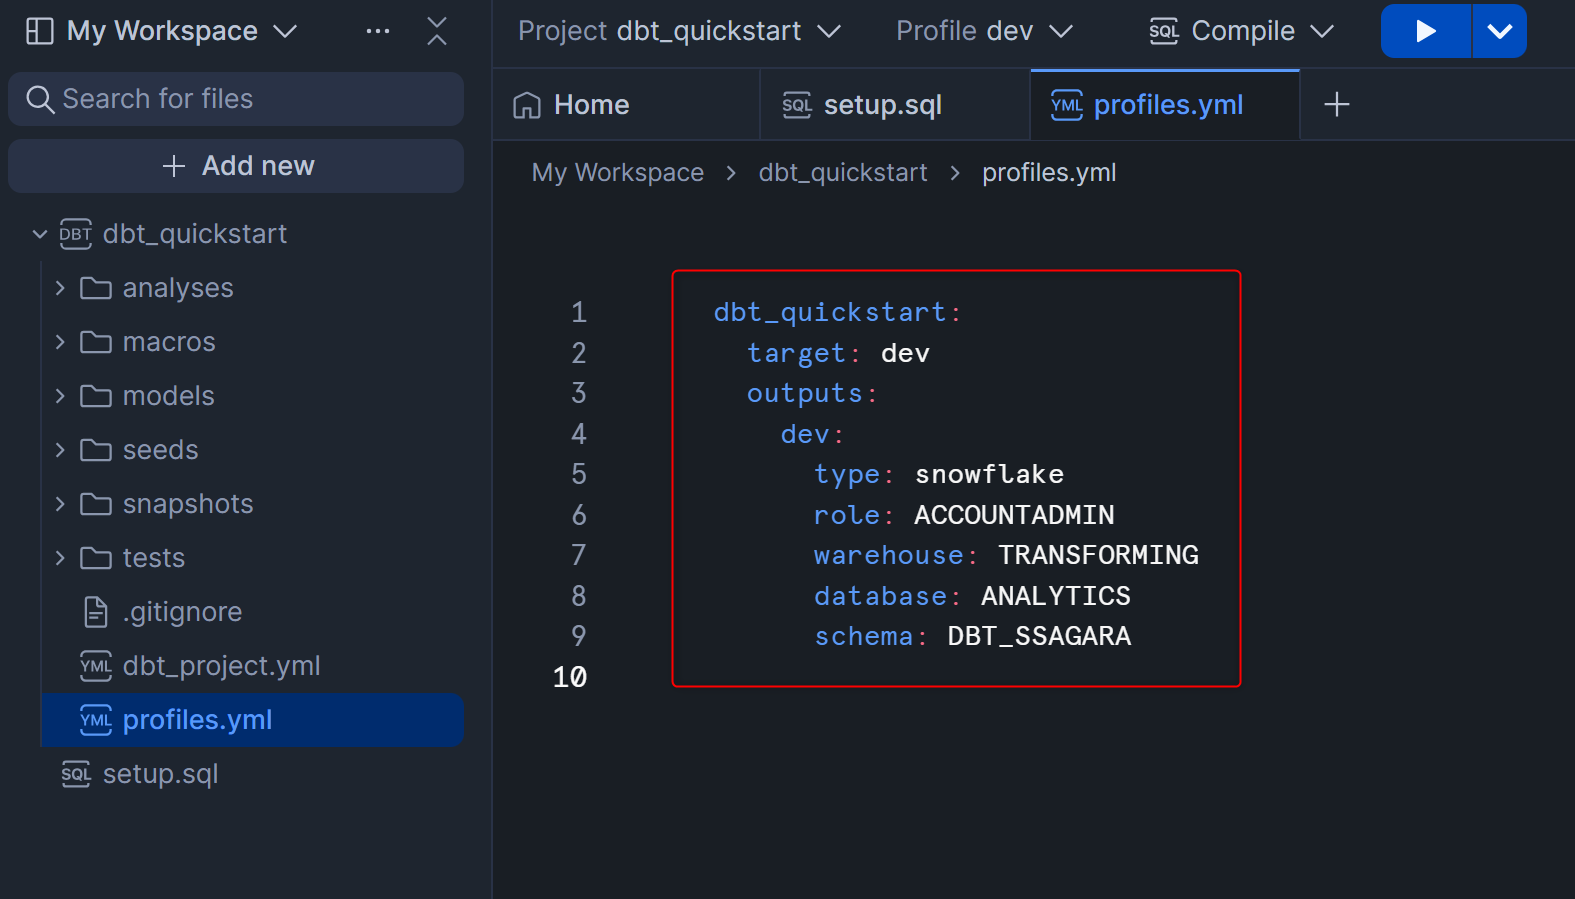Screen dimensions: 1575x899
Task: Click the workspace panel layout icon
Action: [39, 31]
